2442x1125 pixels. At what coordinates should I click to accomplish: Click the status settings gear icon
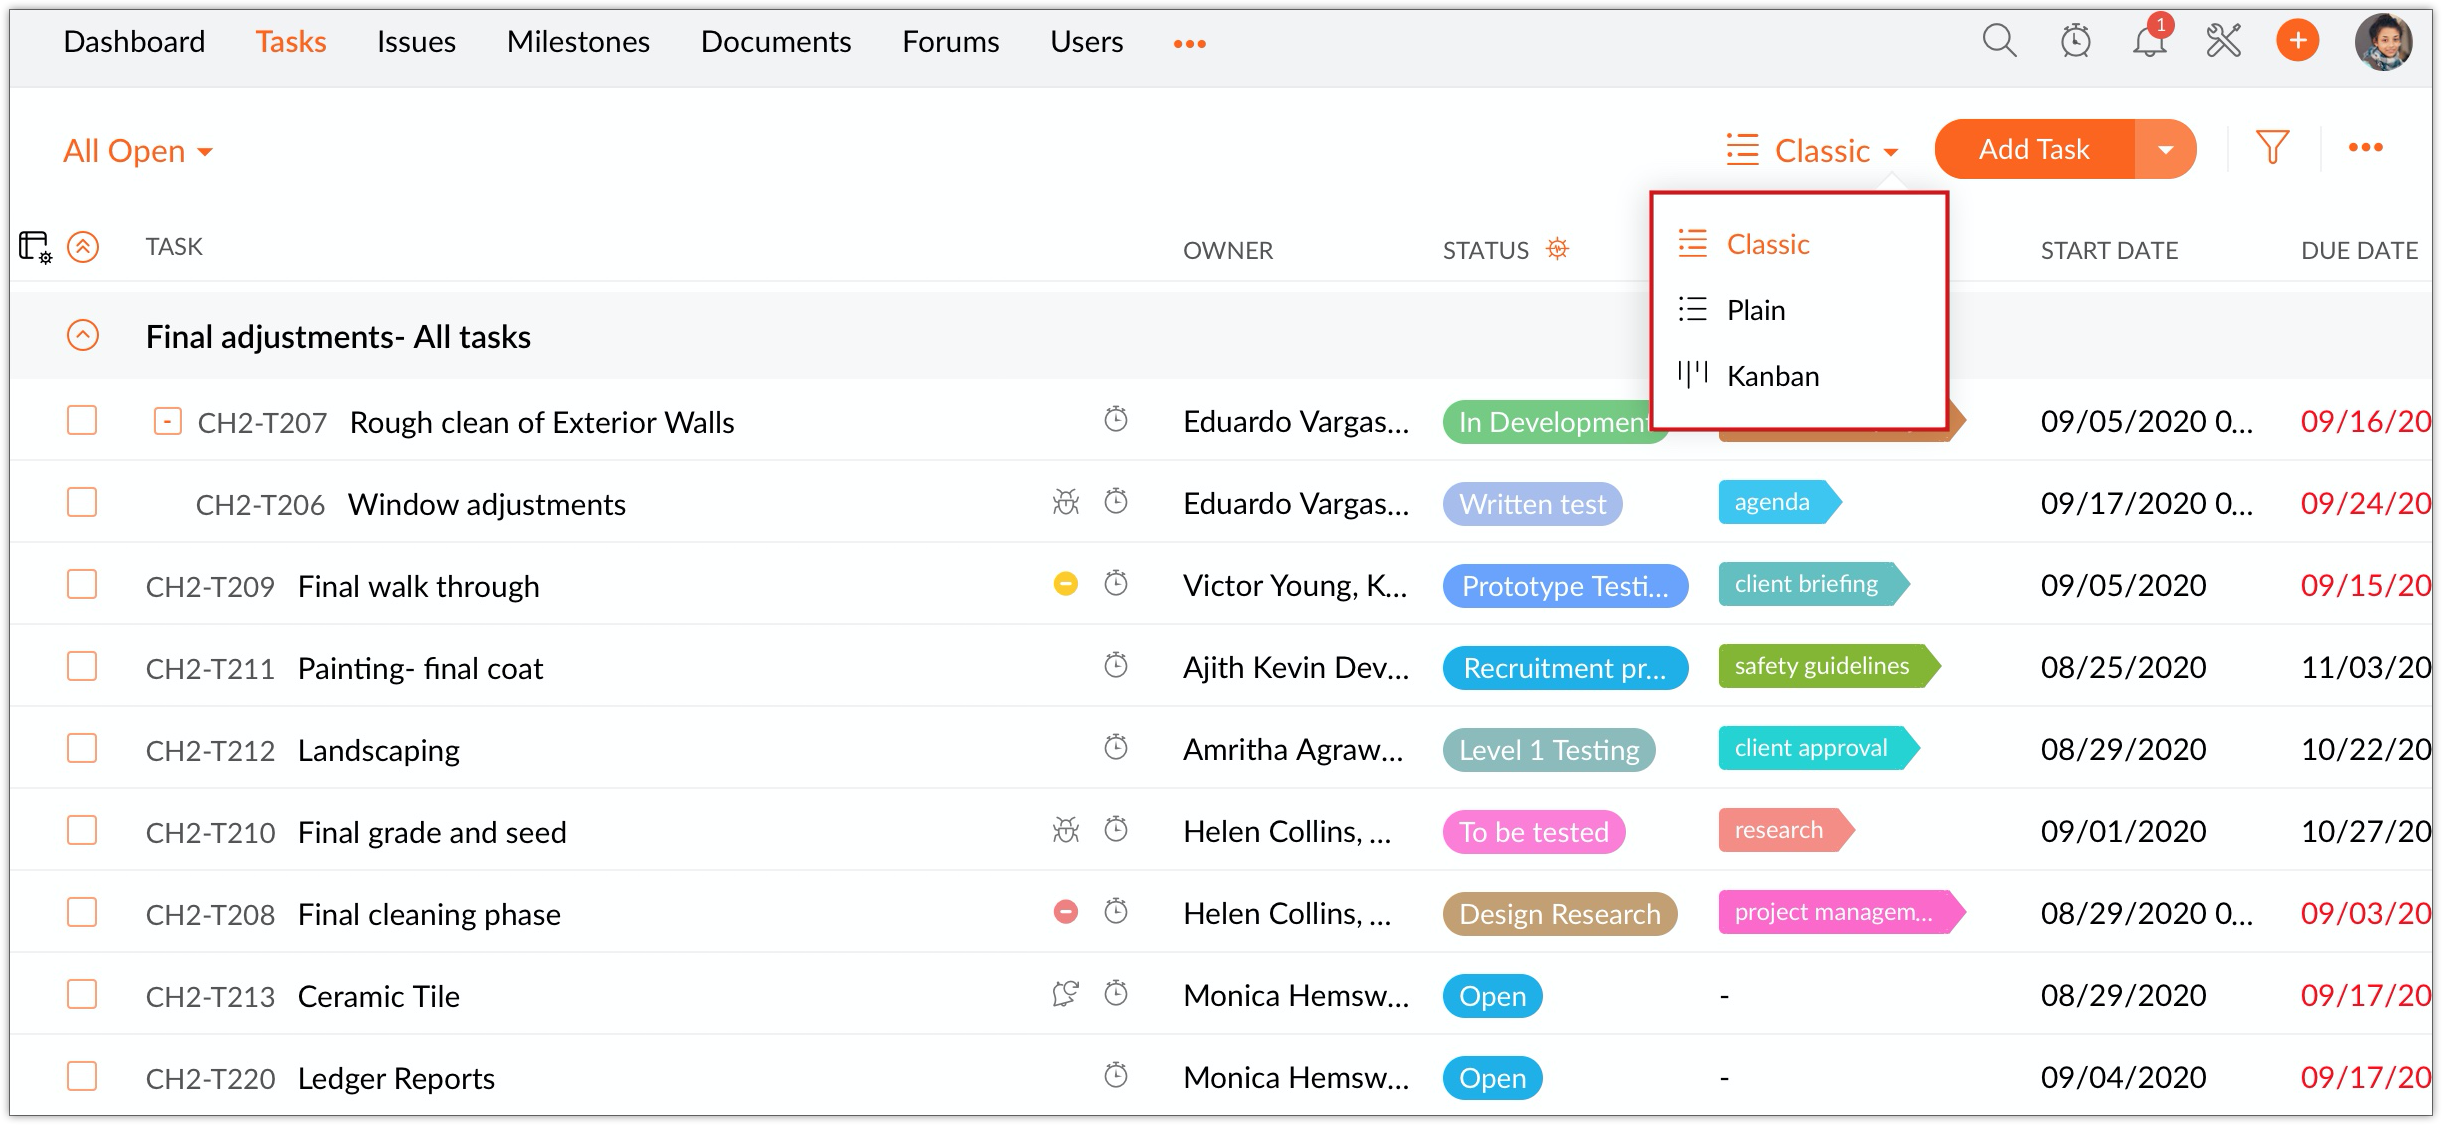pos(1557,249)
